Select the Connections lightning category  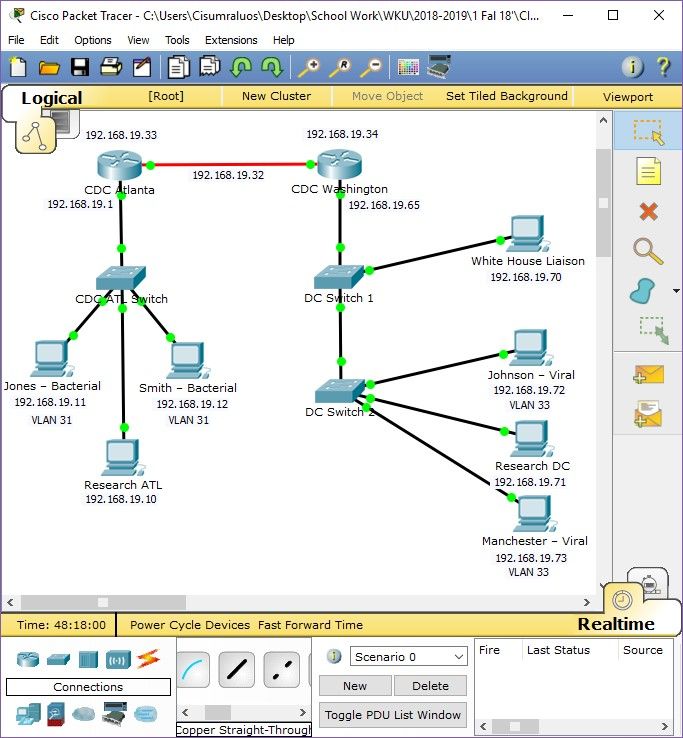click(148, 659)
